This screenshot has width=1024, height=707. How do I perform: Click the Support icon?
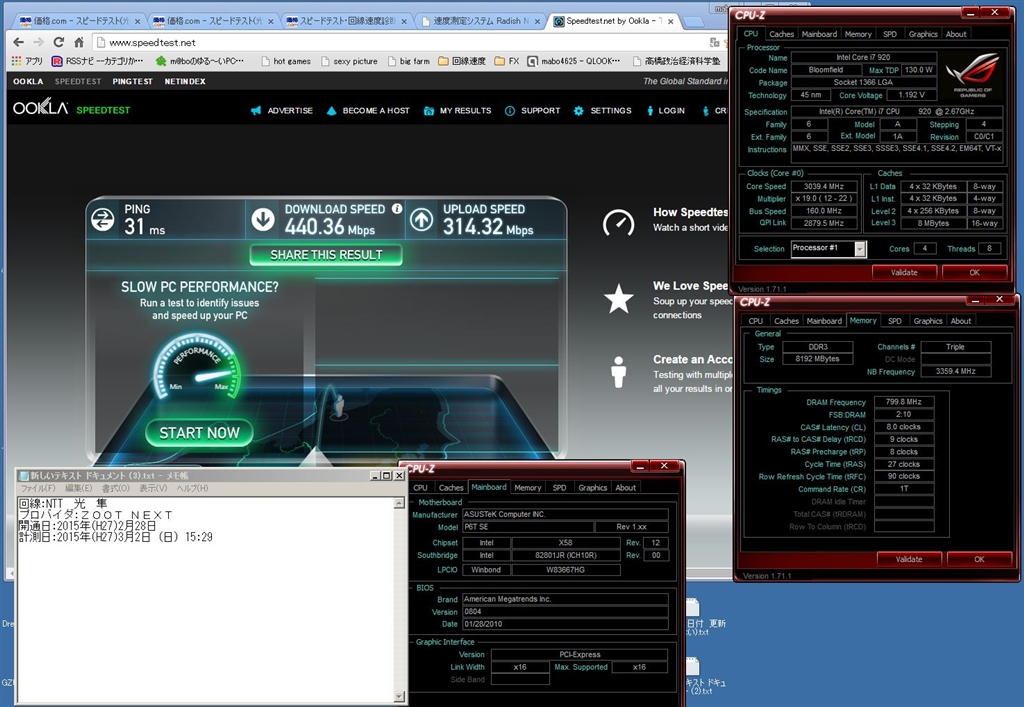click(510, 110)
